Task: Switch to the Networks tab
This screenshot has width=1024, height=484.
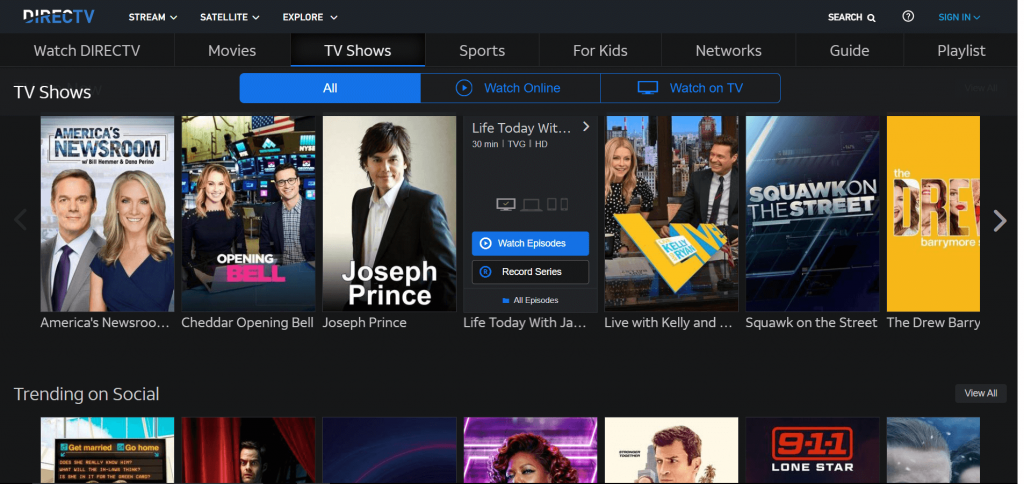Action: pyautogui.click(x=728, y=50)
